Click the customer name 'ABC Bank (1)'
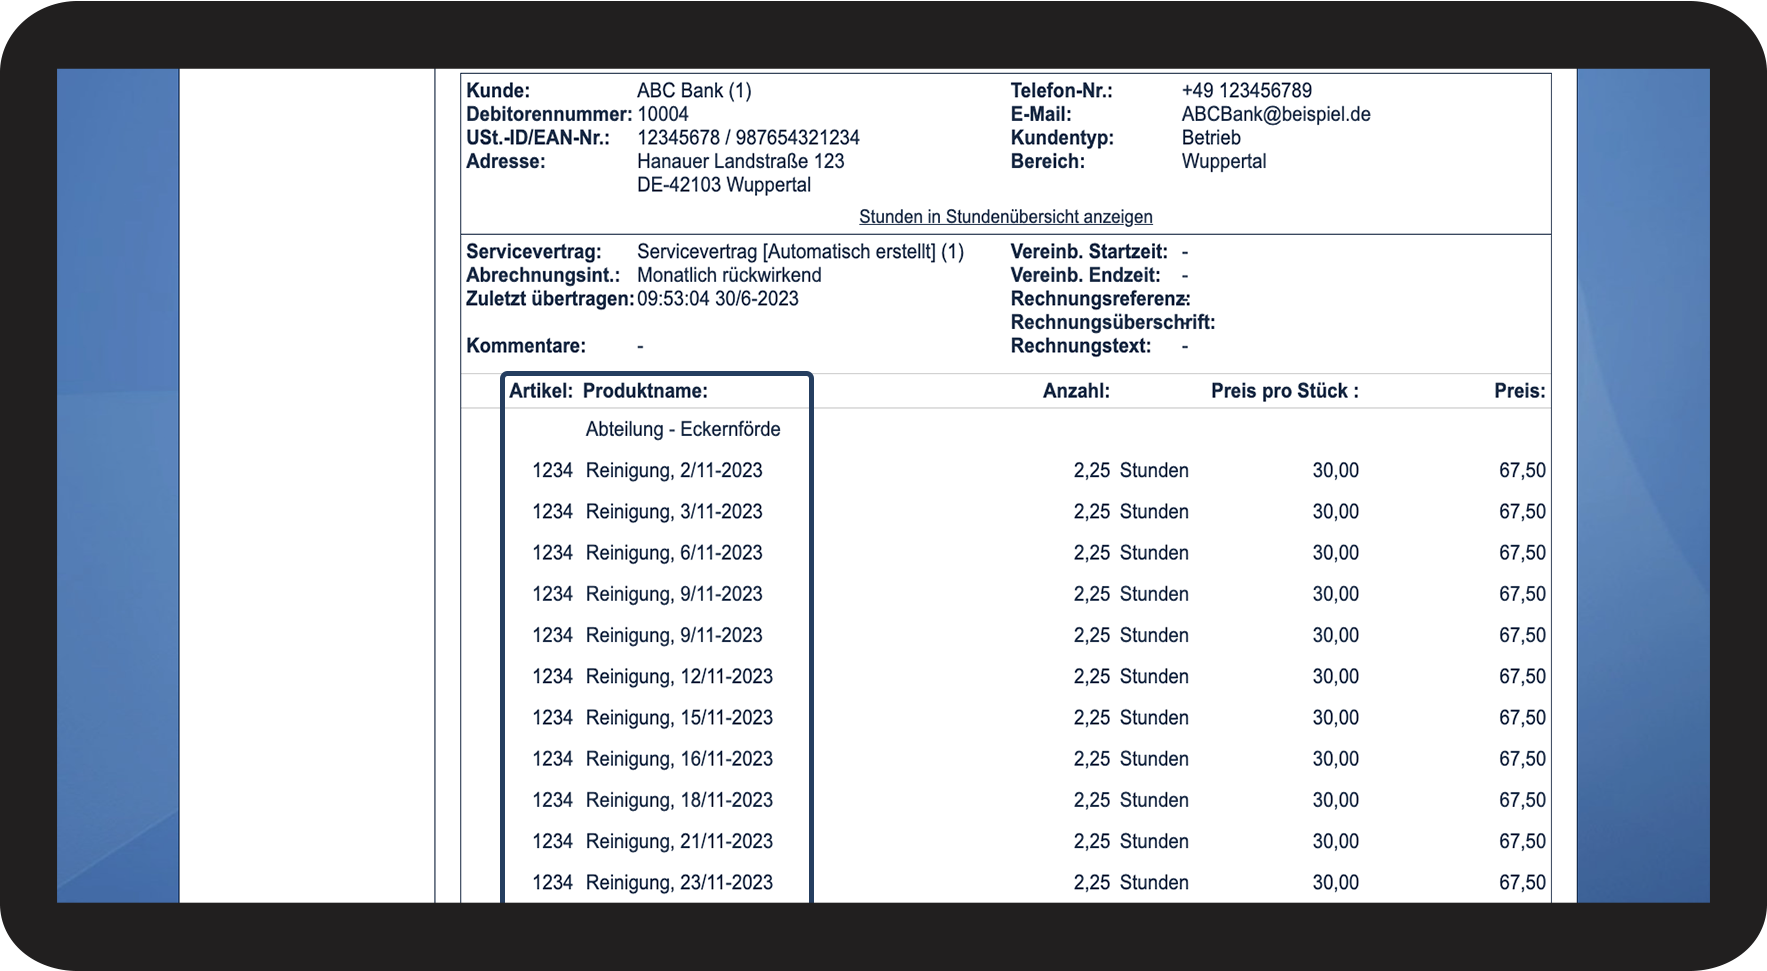The height and width of the screenshot is (971, 1767). coord(694,91)
